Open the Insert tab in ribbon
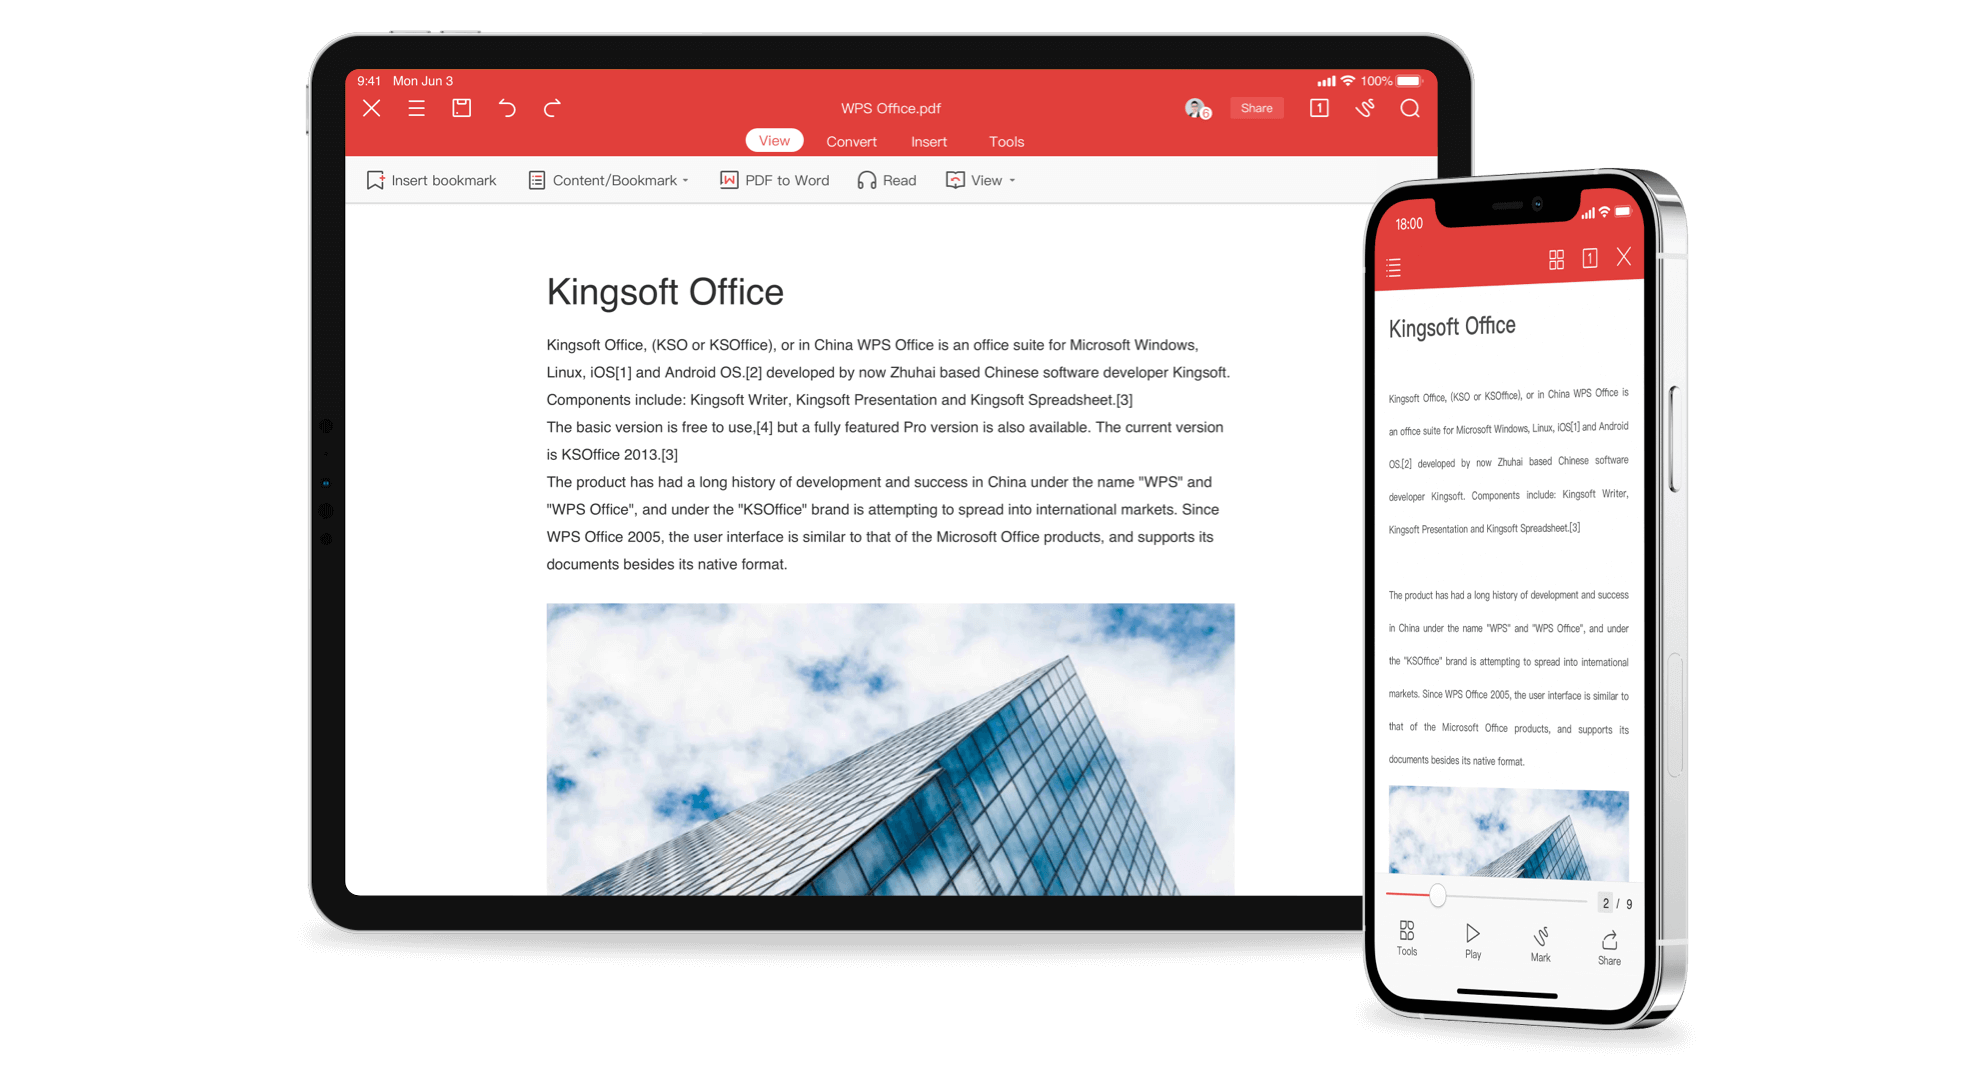 tap(928, 141)
